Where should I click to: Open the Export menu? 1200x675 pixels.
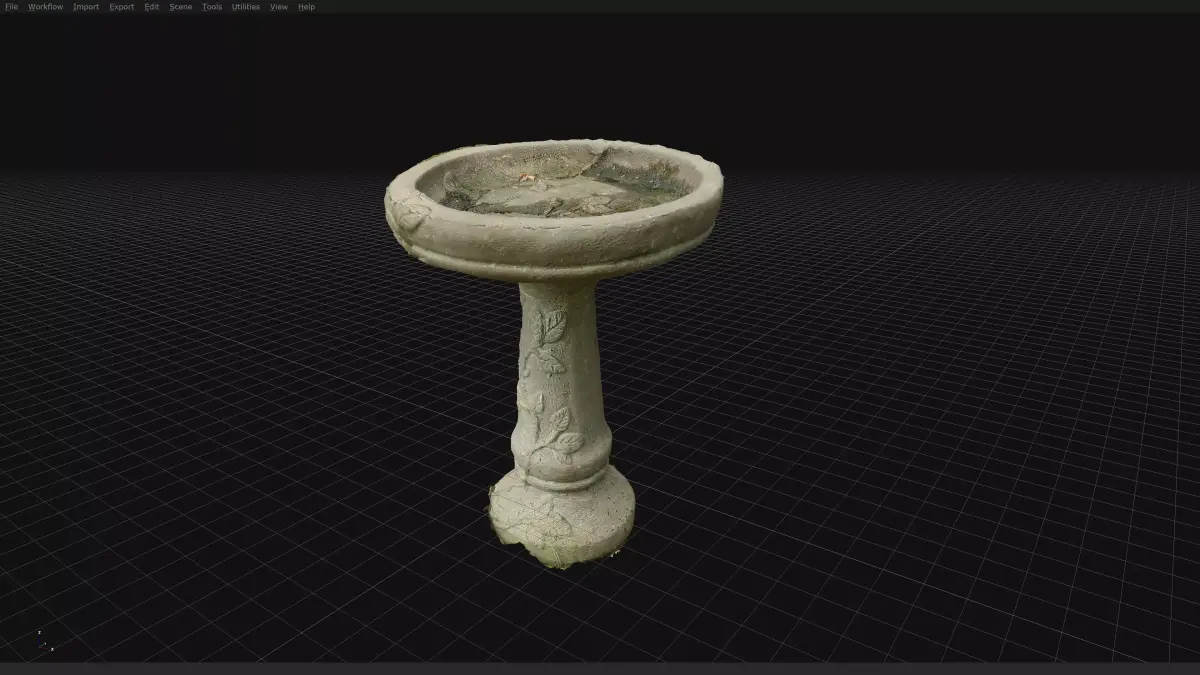click(x=122, y=7)
